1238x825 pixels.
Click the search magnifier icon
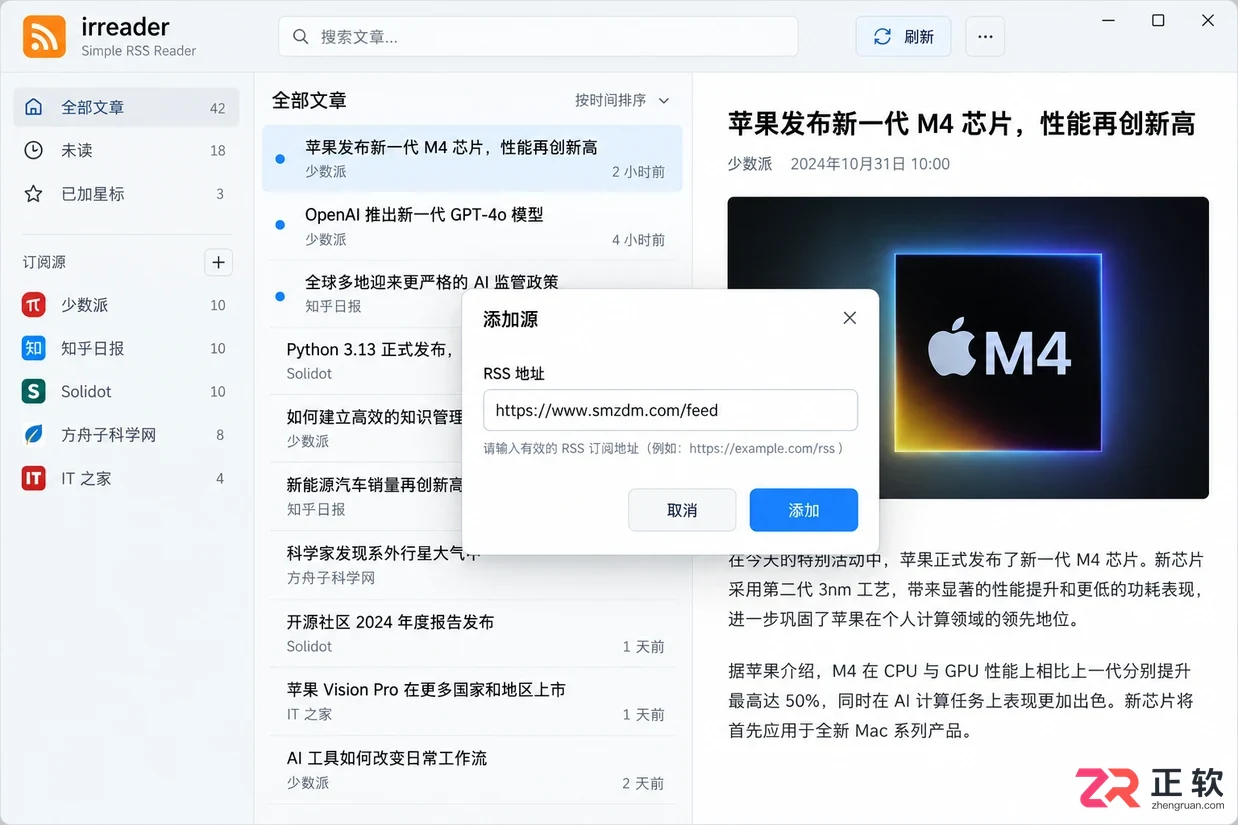point(300,37)
